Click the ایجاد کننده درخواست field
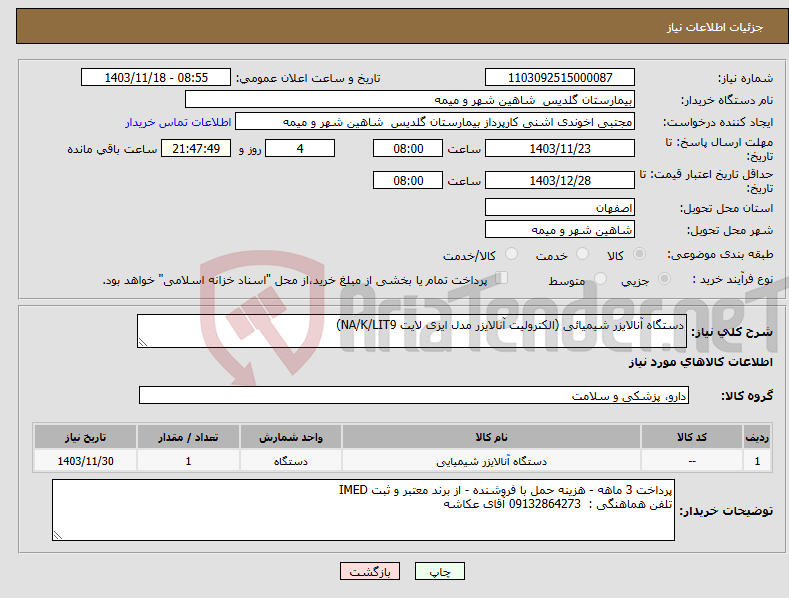Image resolution: width=789 pixels, height=598 pixels. click(x=435, y=122)
